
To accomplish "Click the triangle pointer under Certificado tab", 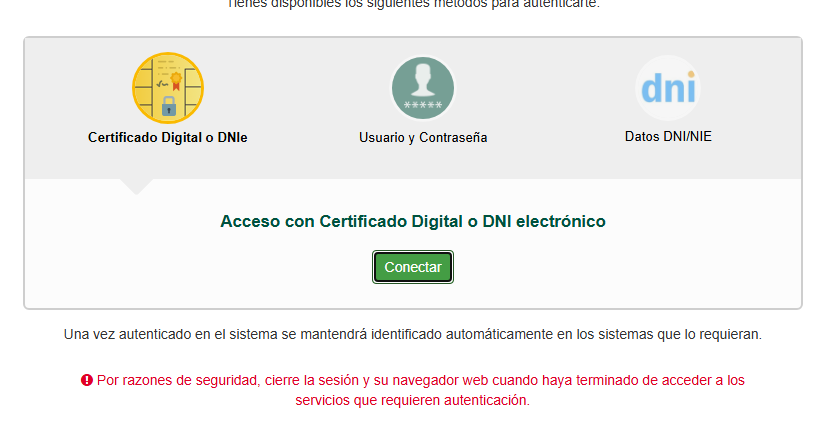I will 135,186.
